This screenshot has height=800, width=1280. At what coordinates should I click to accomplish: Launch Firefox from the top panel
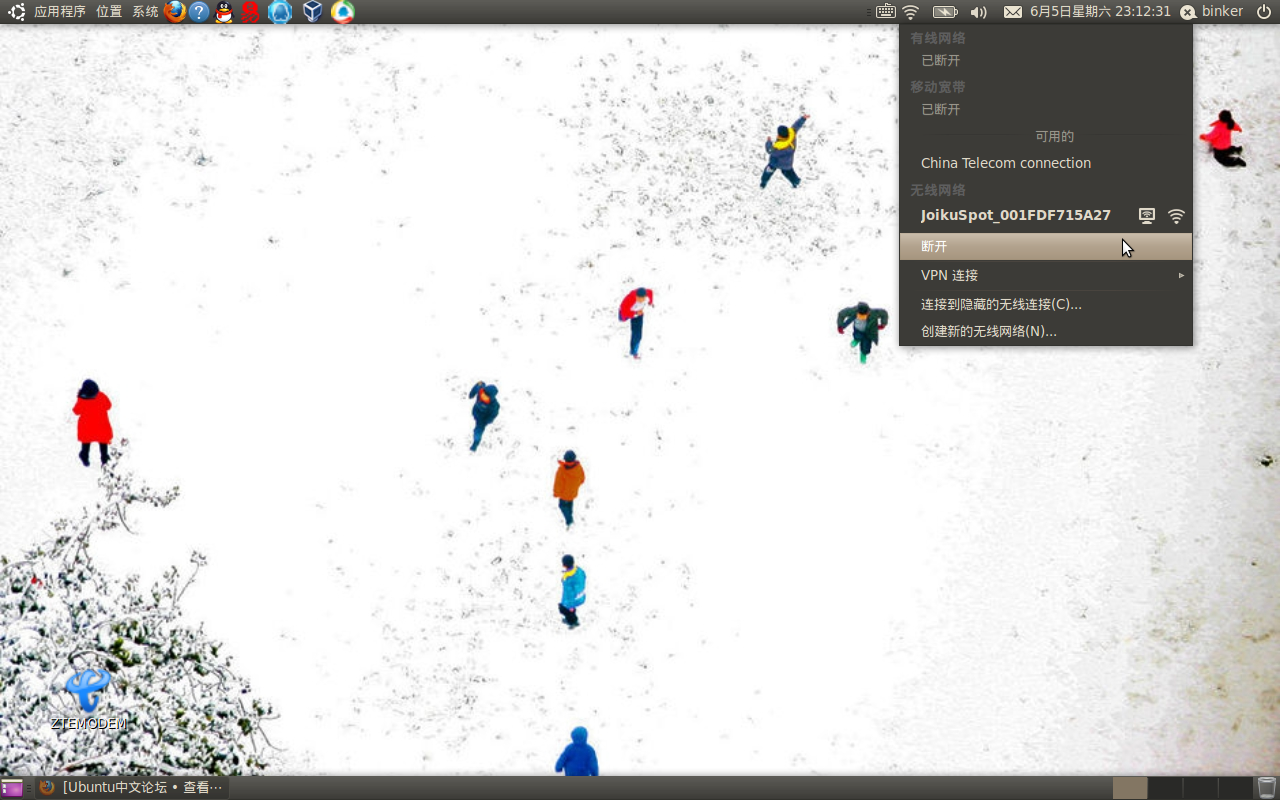[x=175, y=12]
